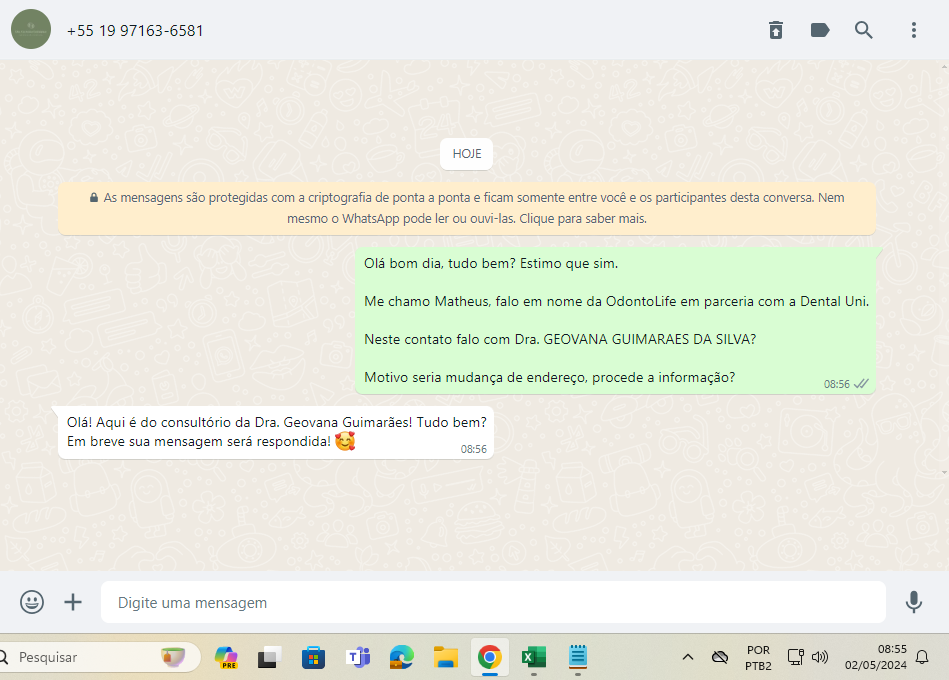Select the reply from Dra. Geovana's consultório
The height and width of the screenshot is (680, 949).
click(x=275, y=433)
